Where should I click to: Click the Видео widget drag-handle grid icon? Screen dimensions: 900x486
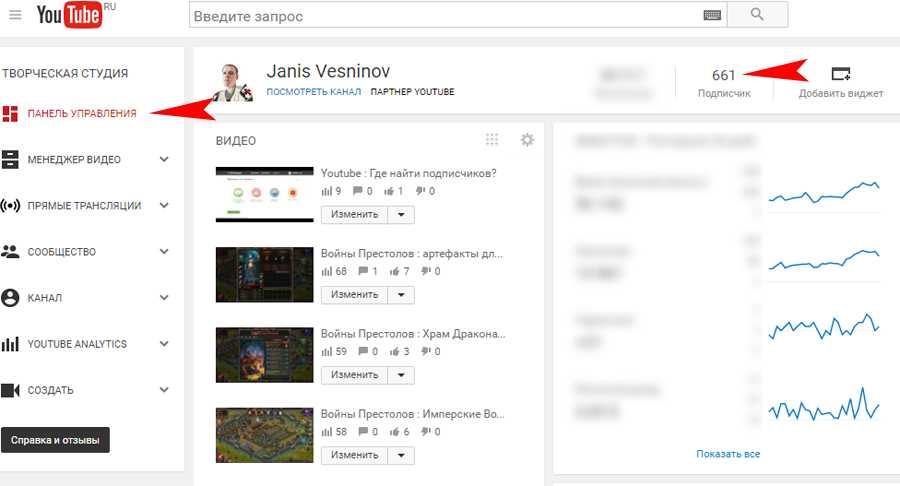tap(492, 139)
